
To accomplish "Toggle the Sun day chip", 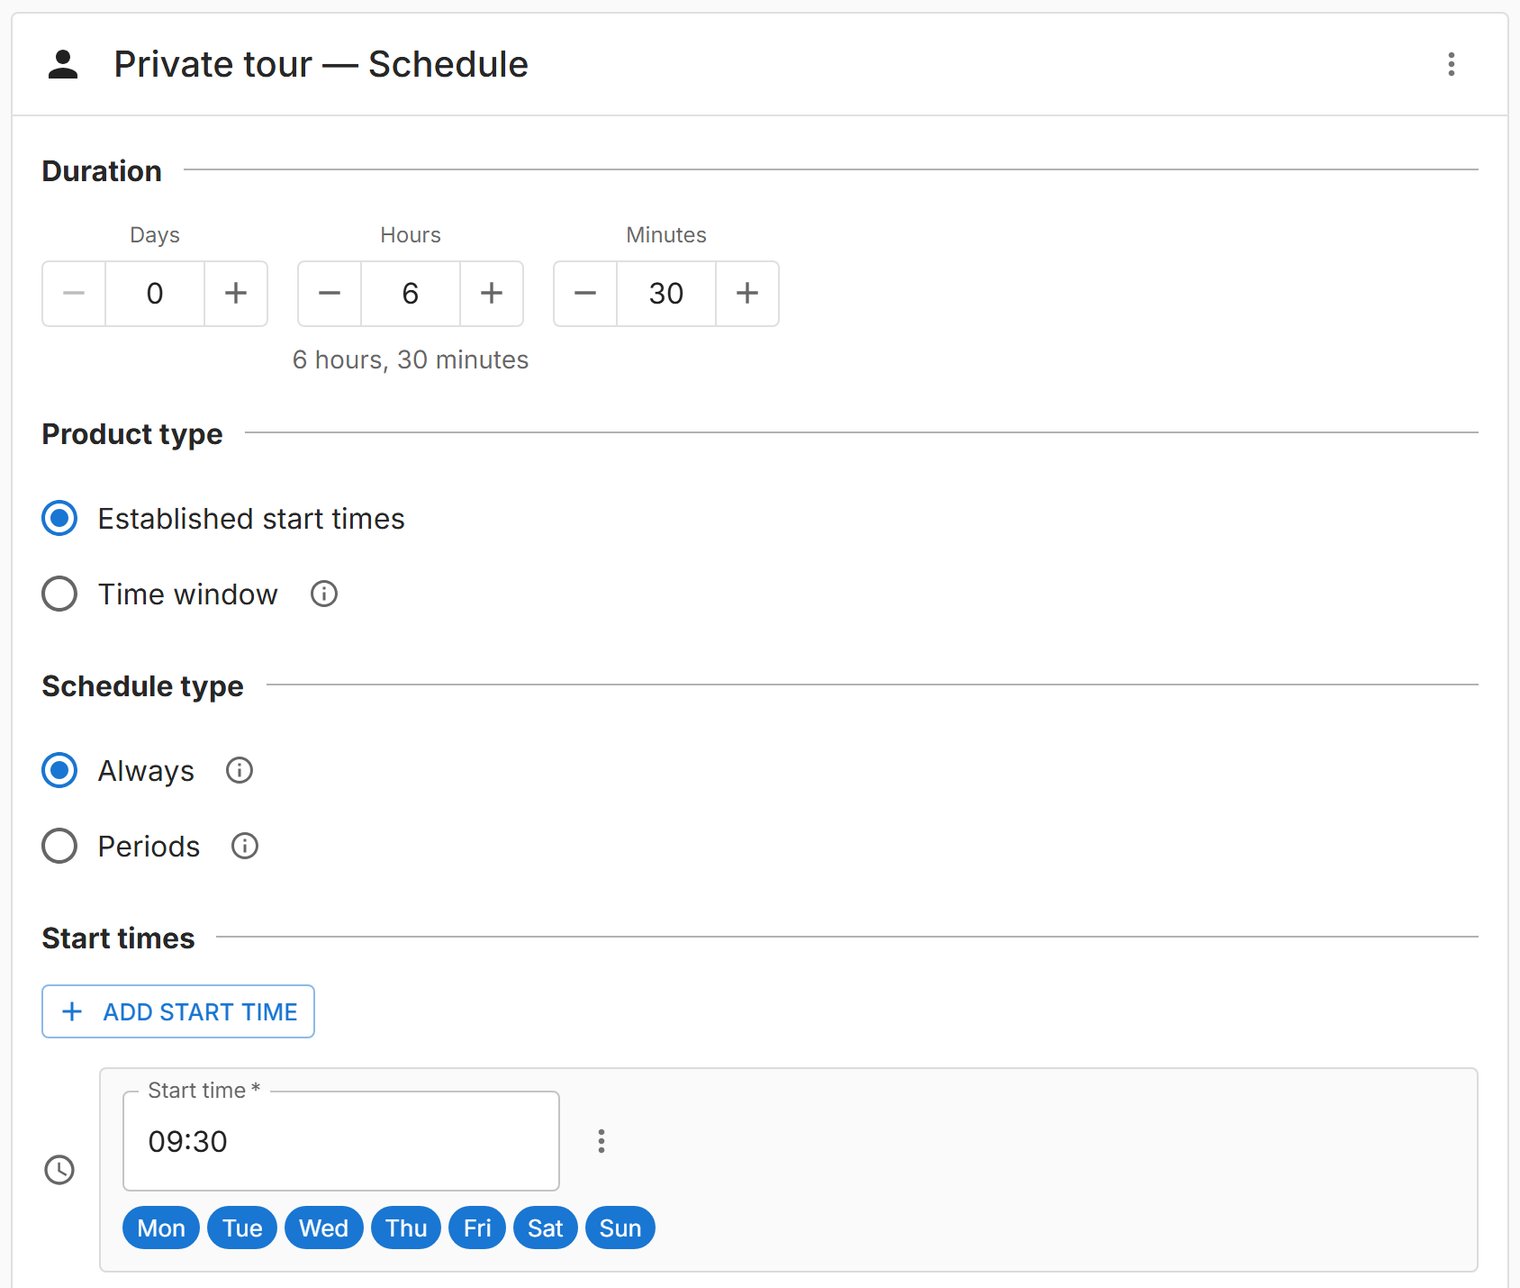I will pos(620,1228).
